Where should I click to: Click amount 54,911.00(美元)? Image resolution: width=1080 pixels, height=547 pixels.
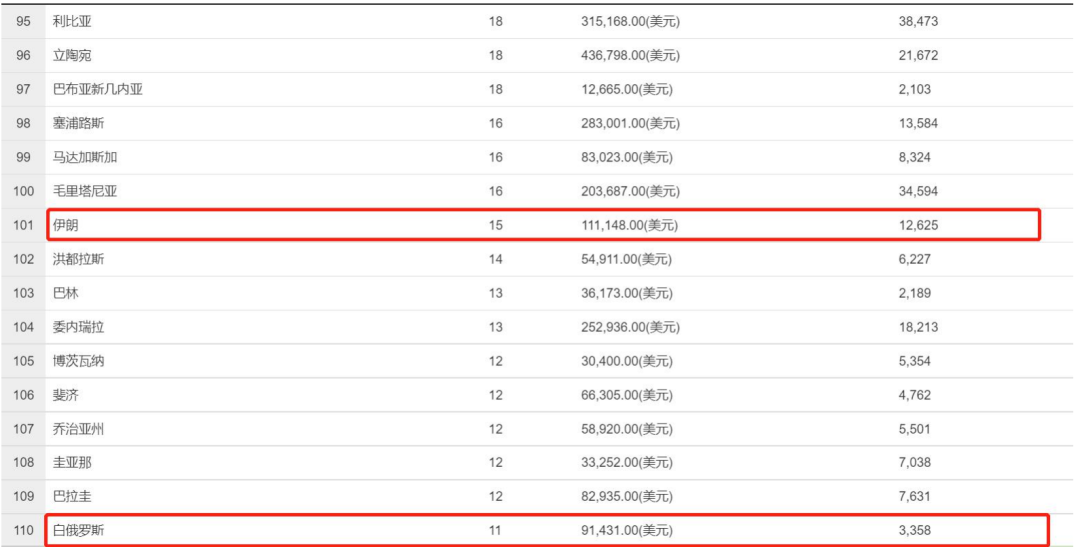click(627, 259)
